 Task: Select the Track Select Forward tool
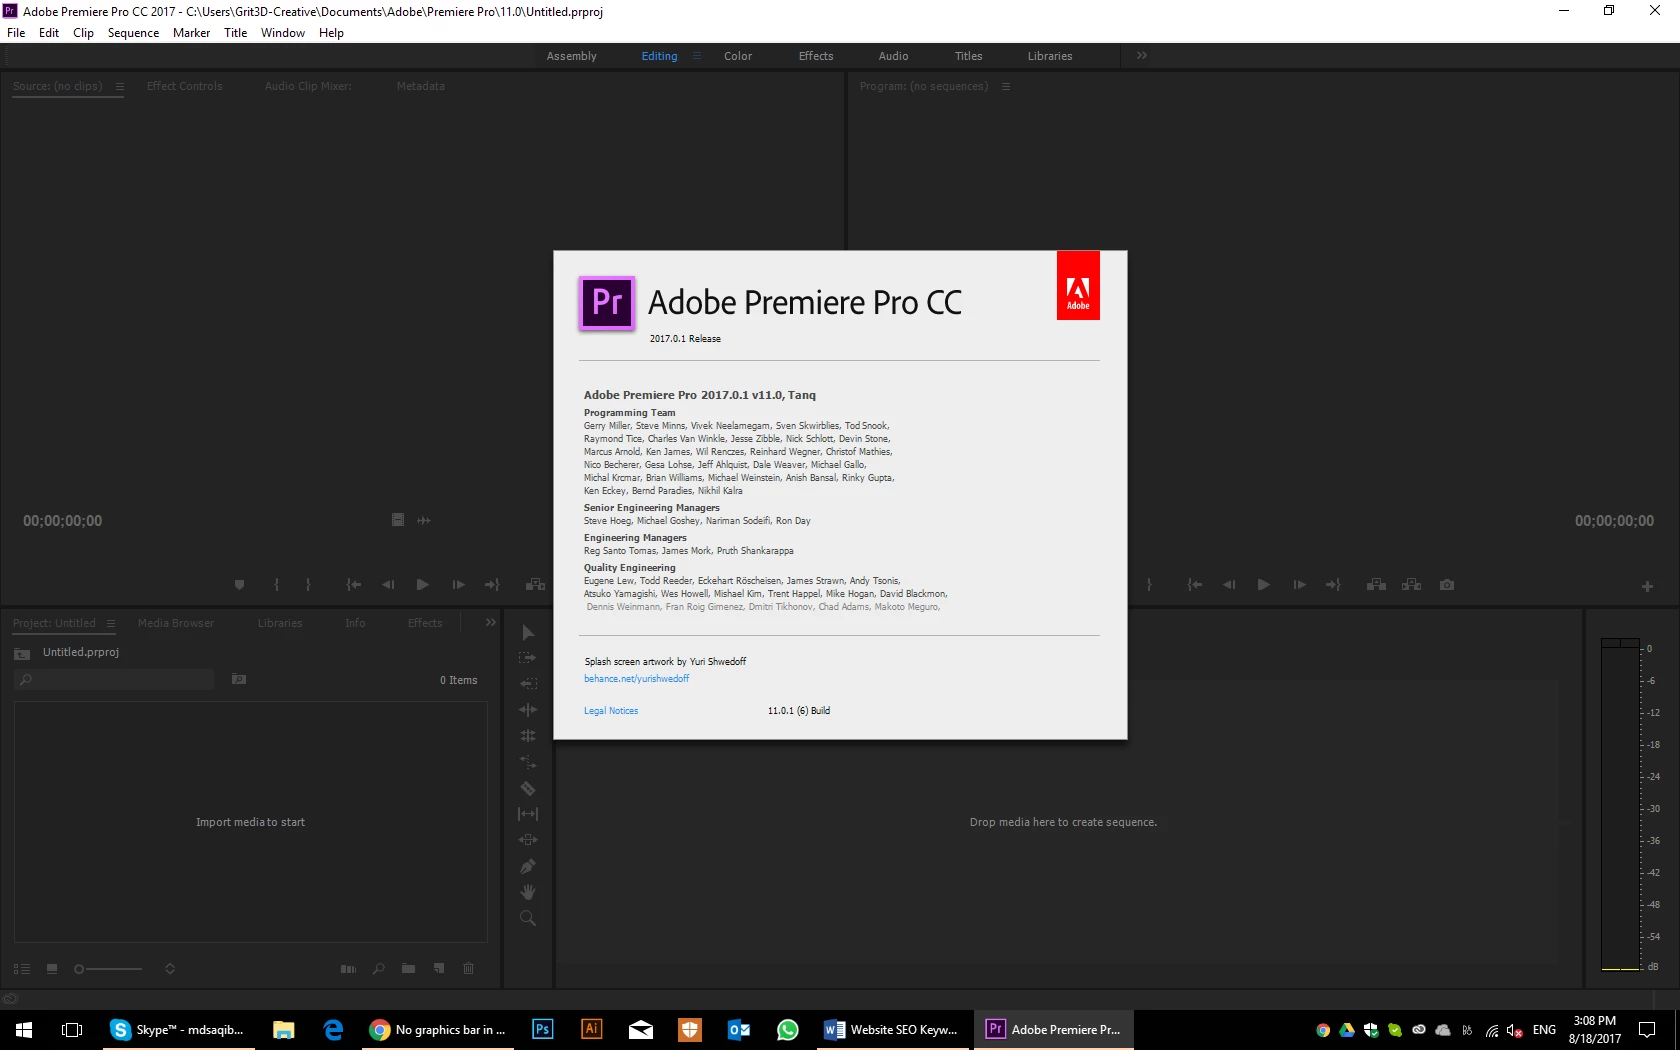528,658
